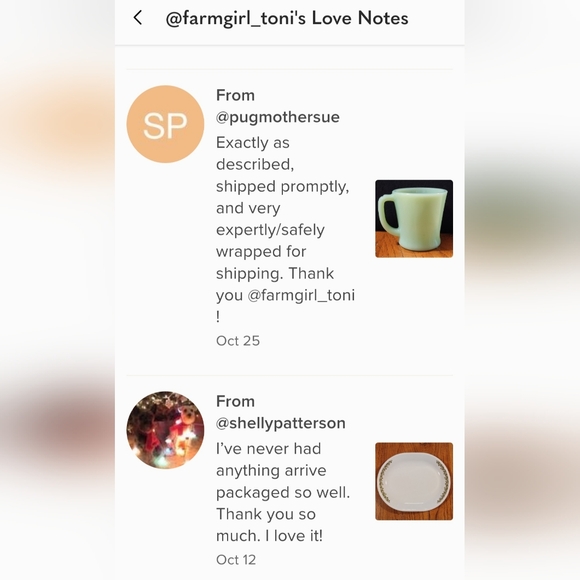
Task: Open the @shellypatterson profile link
Action: [281, 423]
